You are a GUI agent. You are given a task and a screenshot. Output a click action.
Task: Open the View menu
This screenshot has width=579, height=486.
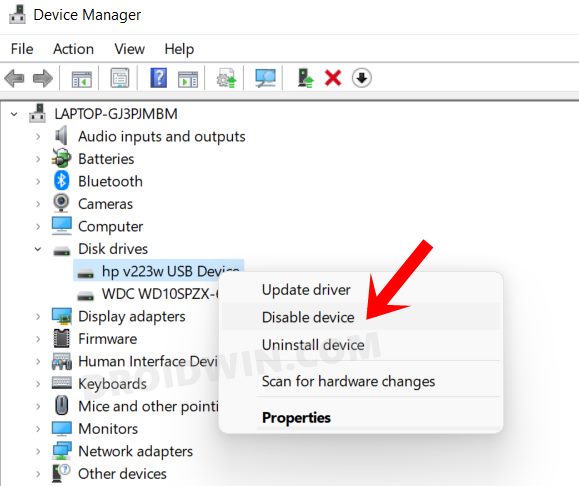[130, 49]
